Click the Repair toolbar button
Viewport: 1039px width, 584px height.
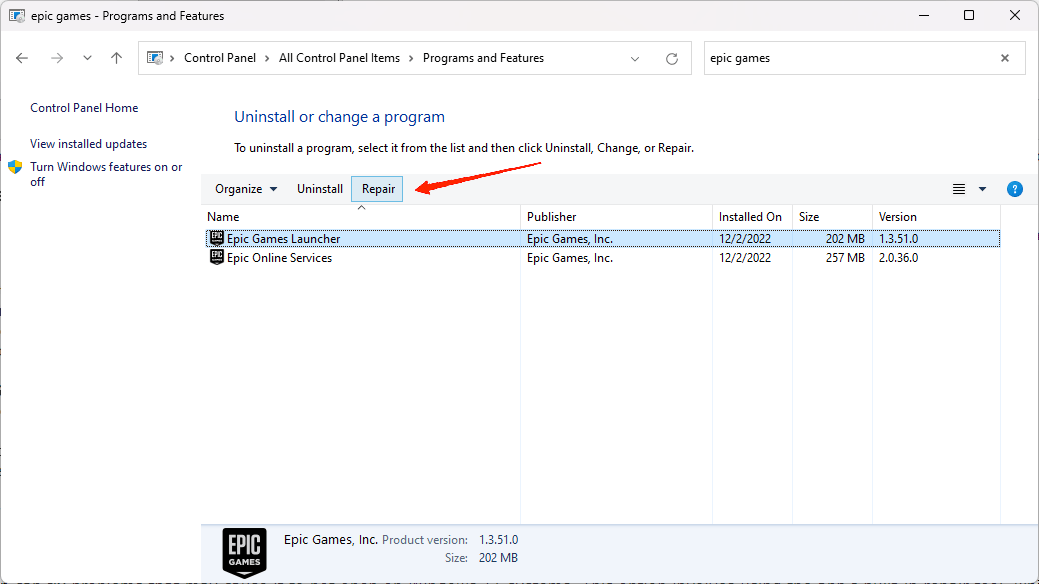point(378,189)
